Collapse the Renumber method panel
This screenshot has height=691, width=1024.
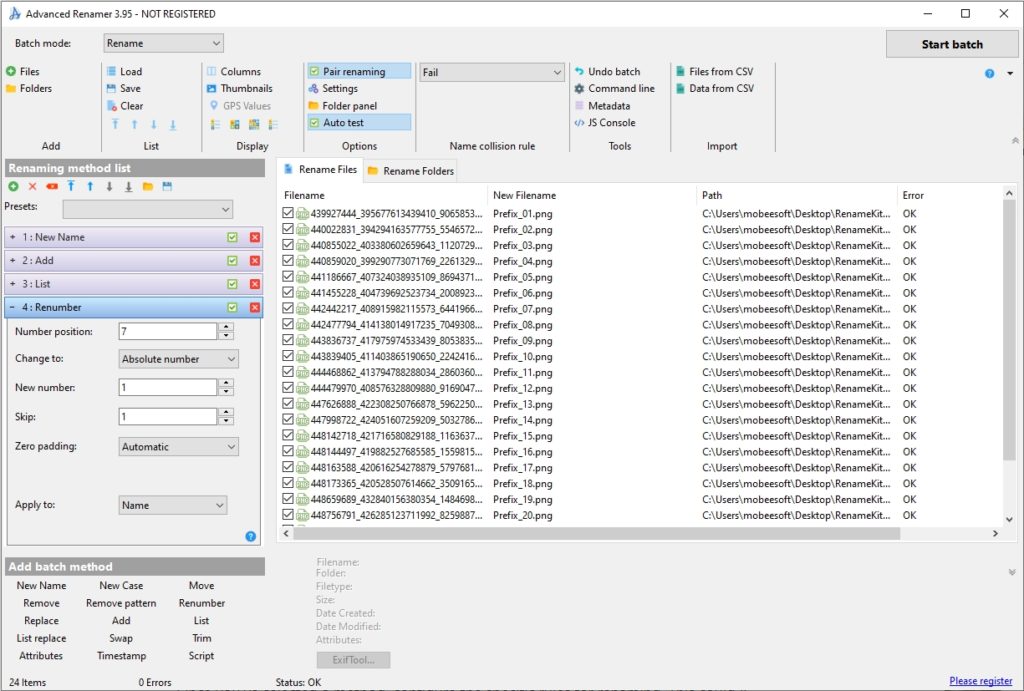point(11,307)
